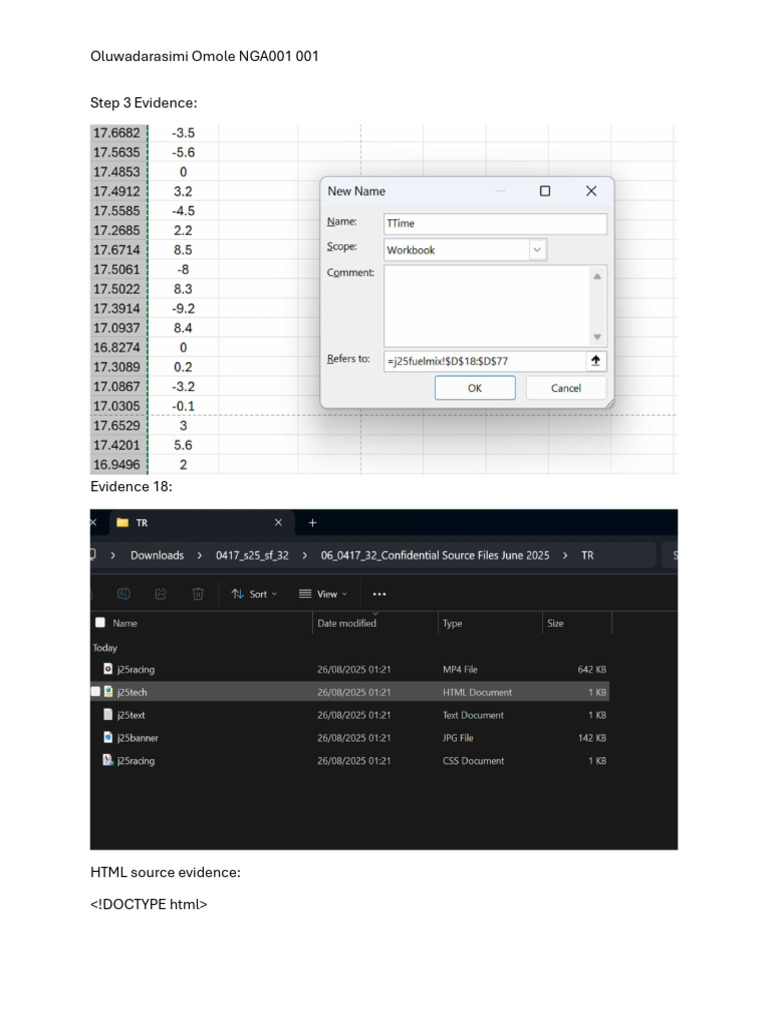Click the Refers to formula field

[485, 361]
